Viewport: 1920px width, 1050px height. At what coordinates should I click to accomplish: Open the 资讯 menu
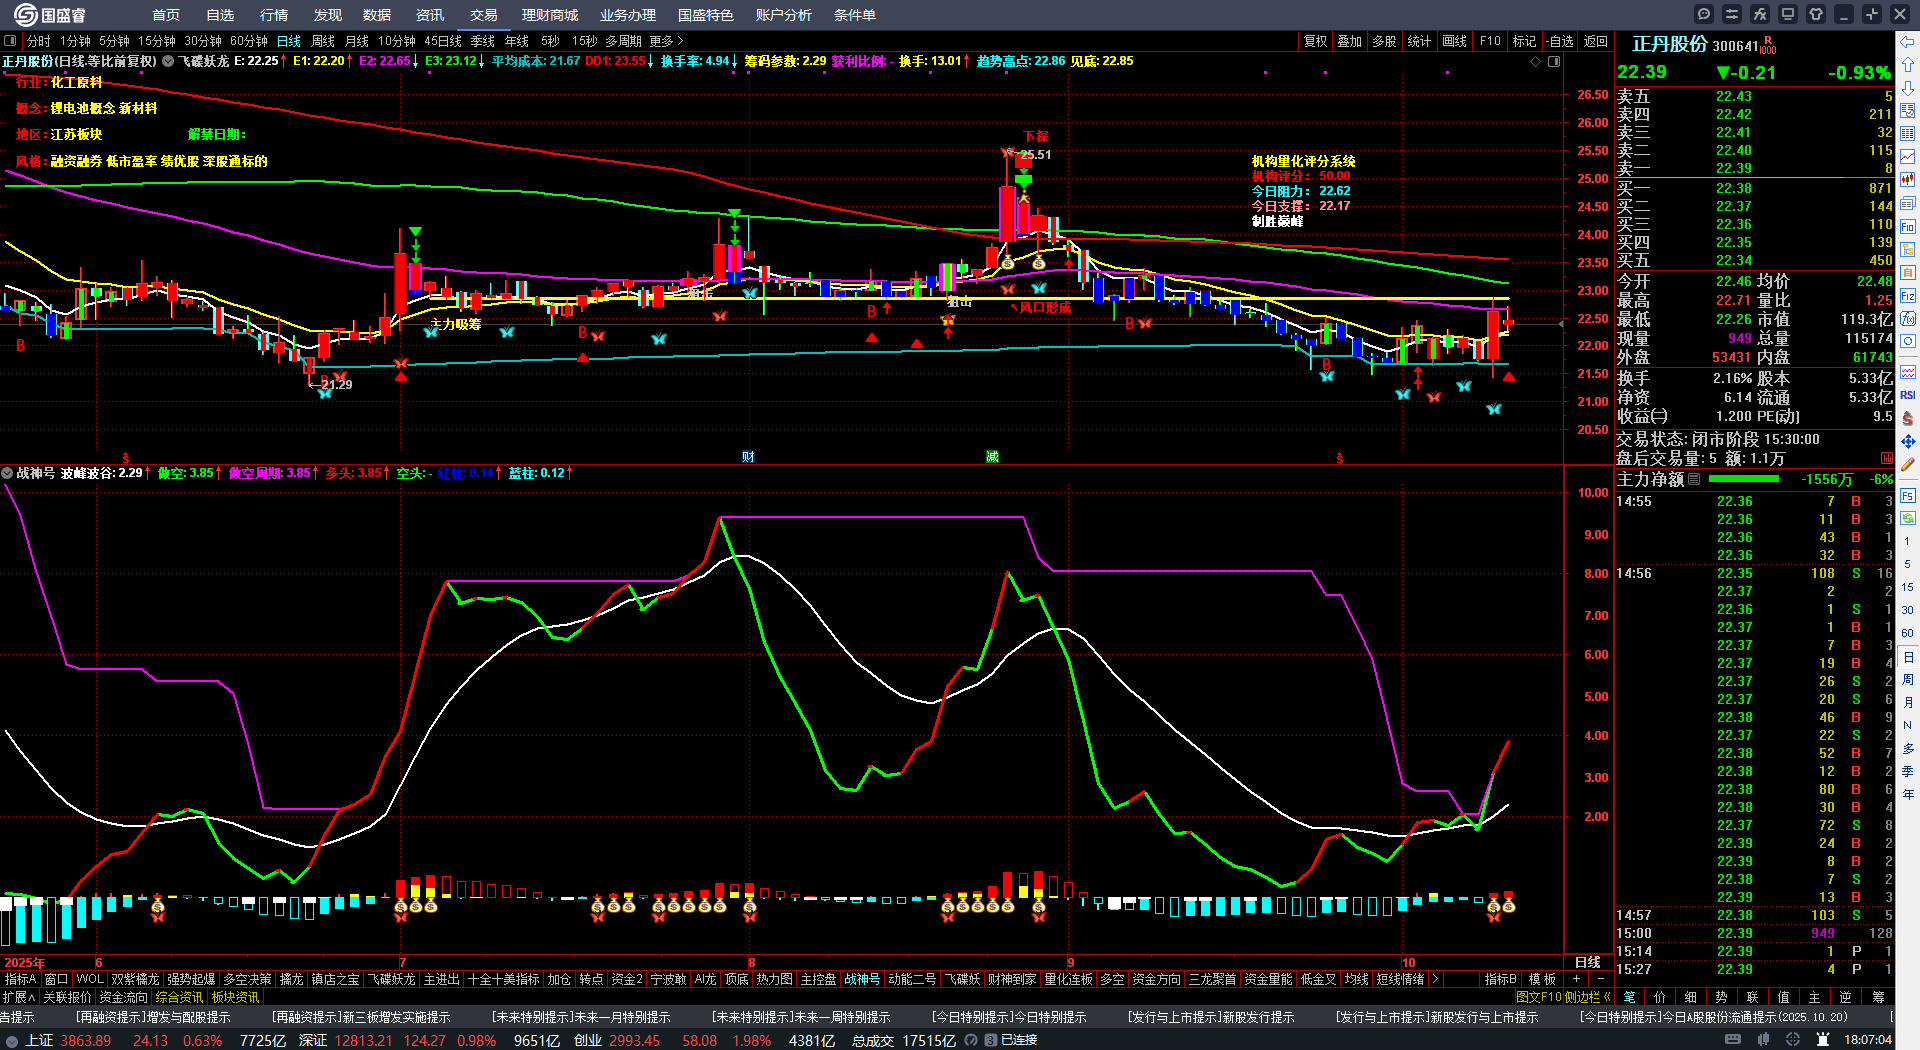click(x=430, y=15)
